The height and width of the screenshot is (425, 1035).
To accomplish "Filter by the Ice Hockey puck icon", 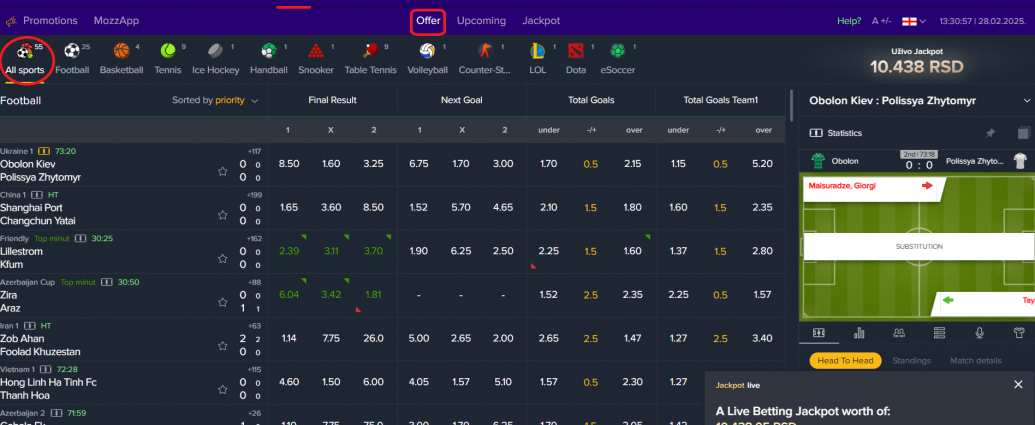I will 216,51.
